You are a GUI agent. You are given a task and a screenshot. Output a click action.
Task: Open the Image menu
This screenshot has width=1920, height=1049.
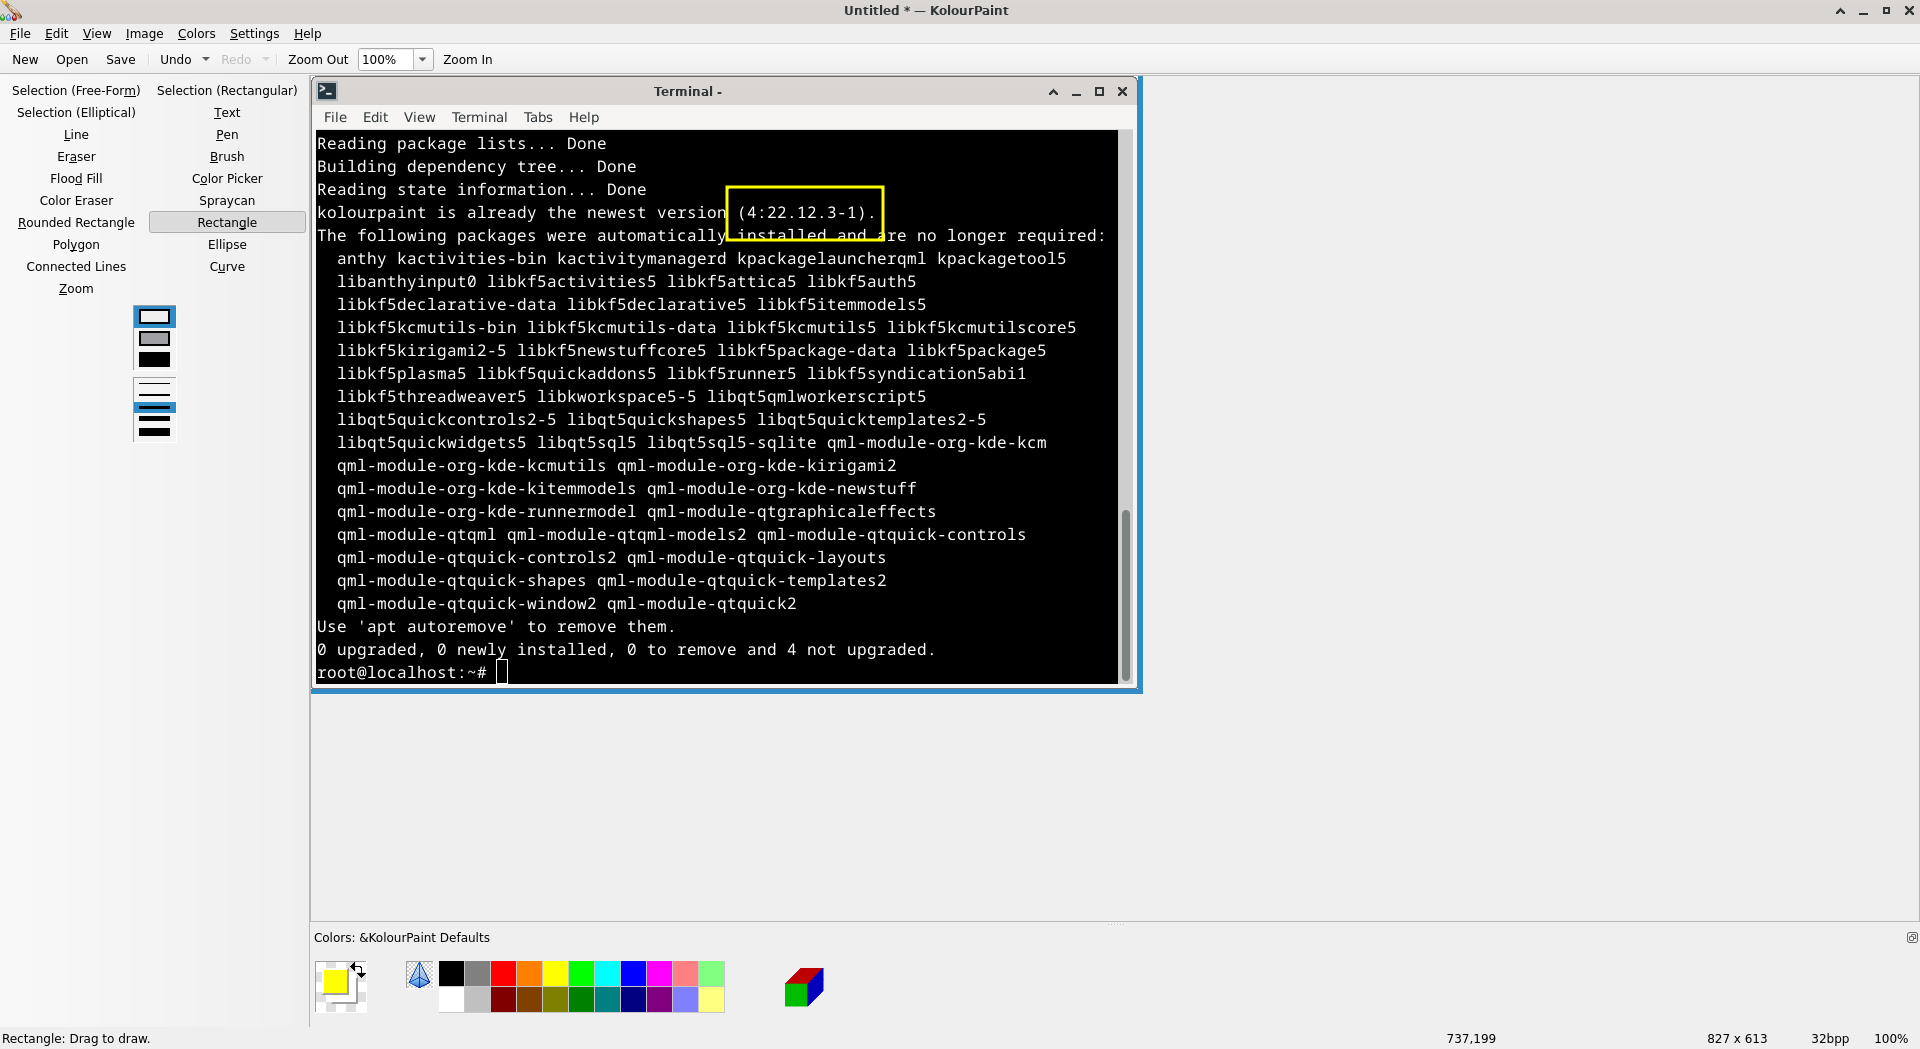pyautogui.click(x=144, y=34)
